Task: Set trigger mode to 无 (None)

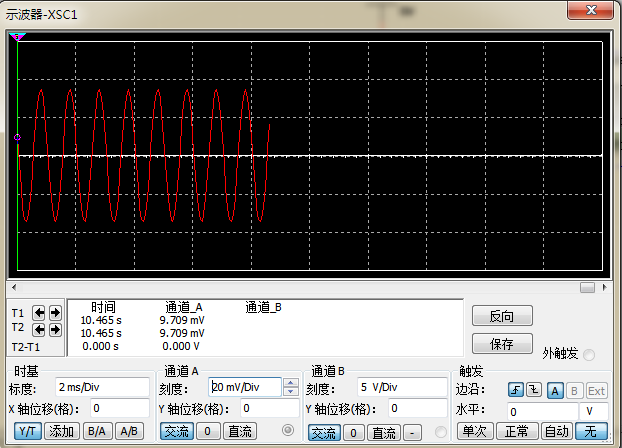Action: click(x=591, y=431)
